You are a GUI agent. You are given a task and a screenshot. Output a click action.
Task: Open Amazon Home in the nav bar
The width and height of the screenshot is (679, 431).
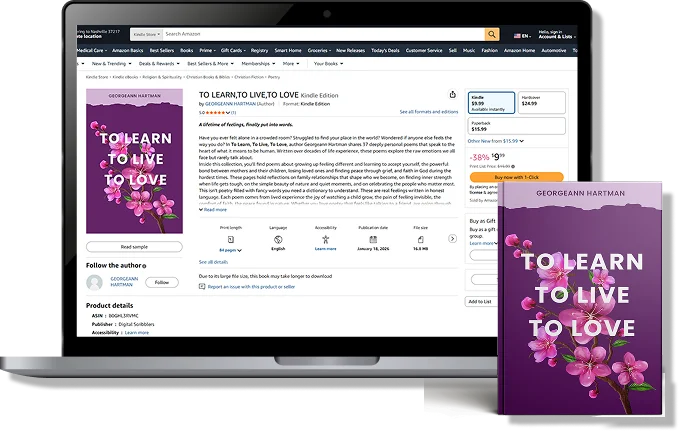point(519,51)
